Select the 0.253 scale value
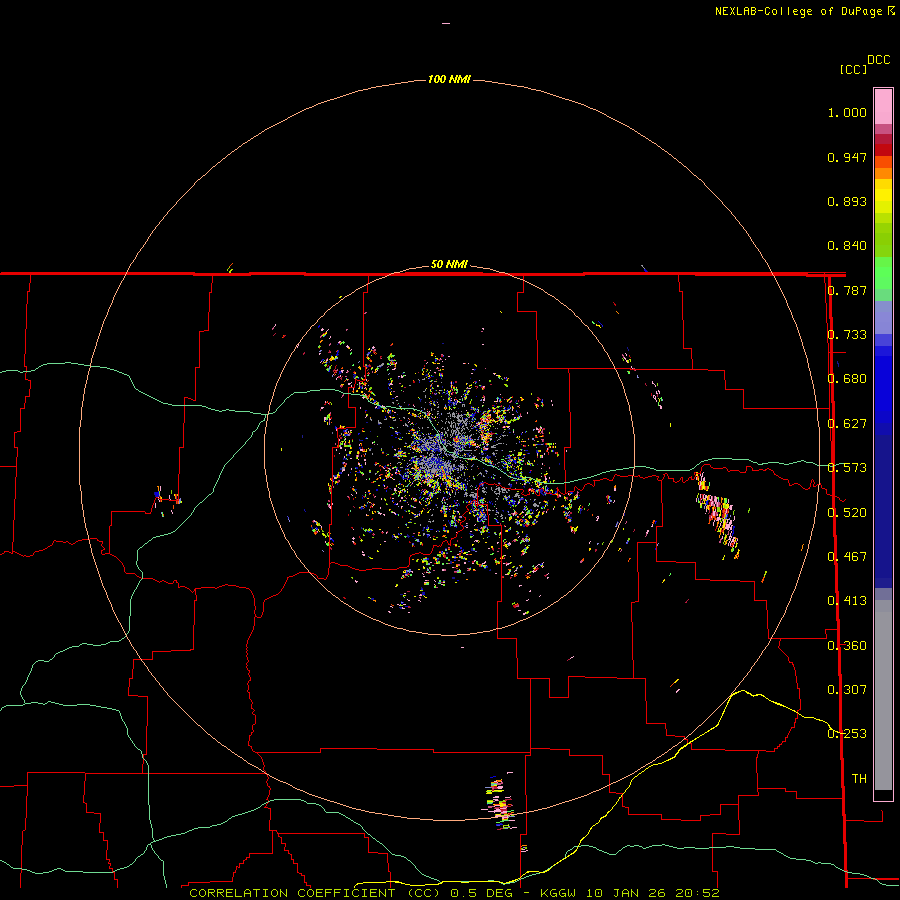This screenshot has height=900, width=900. click(x=847, y=735)
